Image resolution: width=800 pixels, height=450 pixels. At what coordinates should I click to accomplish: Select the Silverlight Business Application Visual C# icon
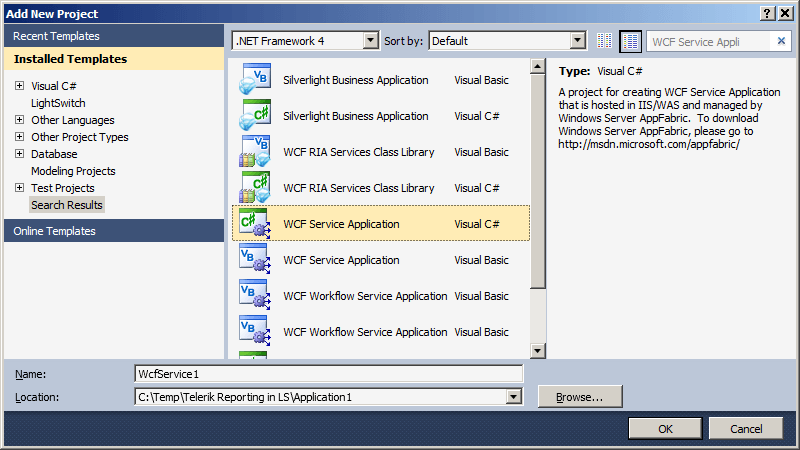click(255, 115)
